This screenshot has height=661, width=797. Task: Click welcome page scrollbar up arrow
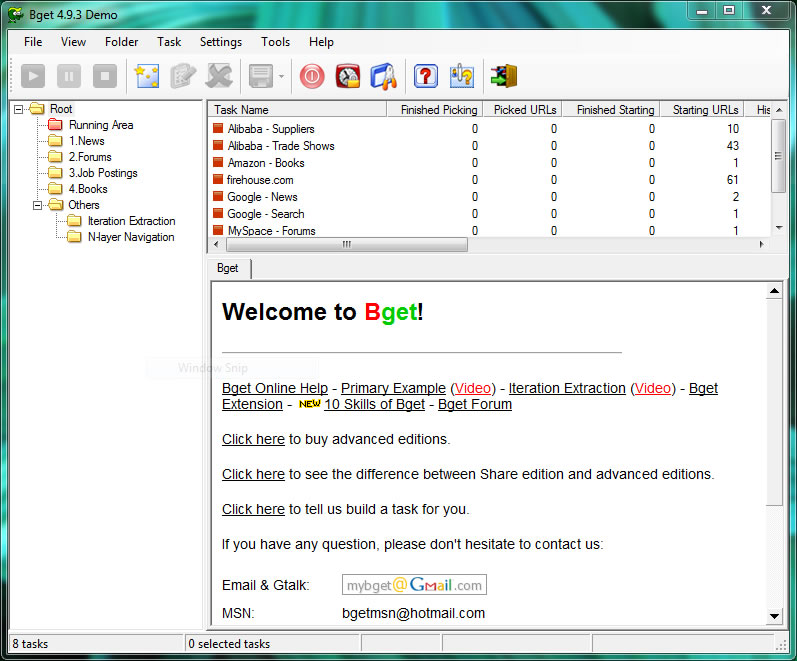[x=774, y=291]
